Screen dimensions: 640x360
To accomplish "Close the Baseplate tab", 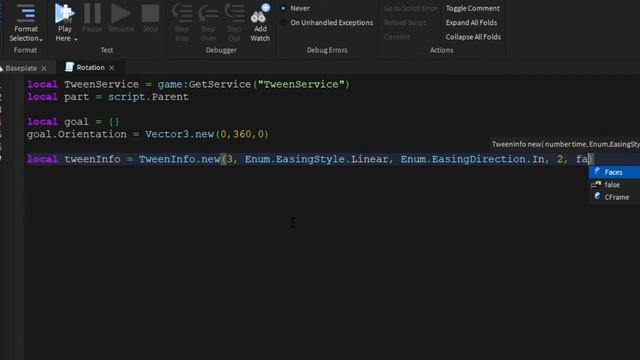I will click(x=44, y=68).
